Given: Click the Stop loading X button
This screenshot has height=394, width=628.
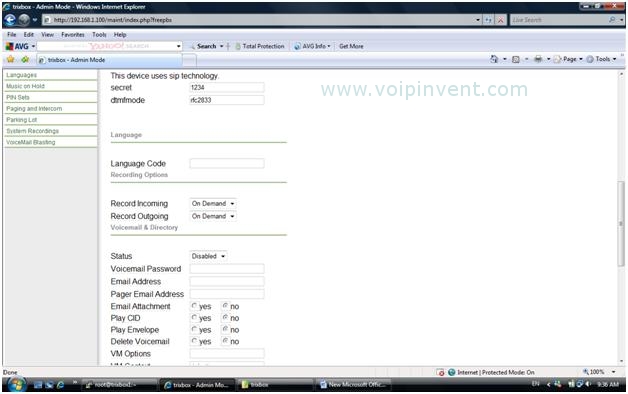Looking at the screenshot, I should pos(501,20).
